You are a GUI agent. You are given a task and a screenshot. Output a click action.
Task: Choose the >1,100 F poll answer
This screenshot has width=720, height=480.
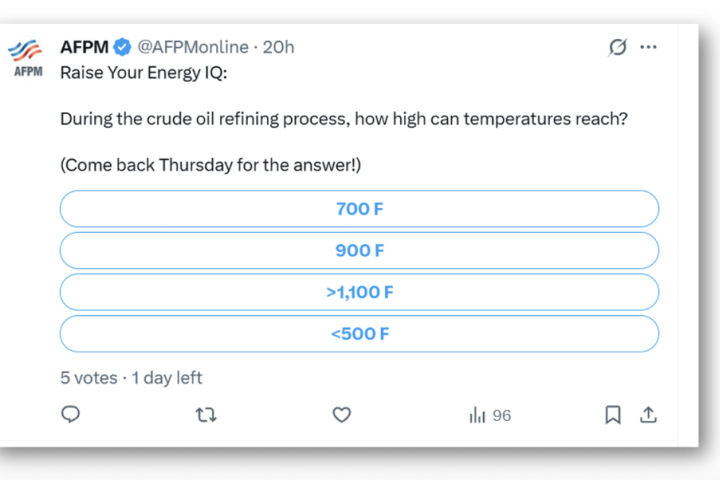pyautogui.click(x=359, y=293)
